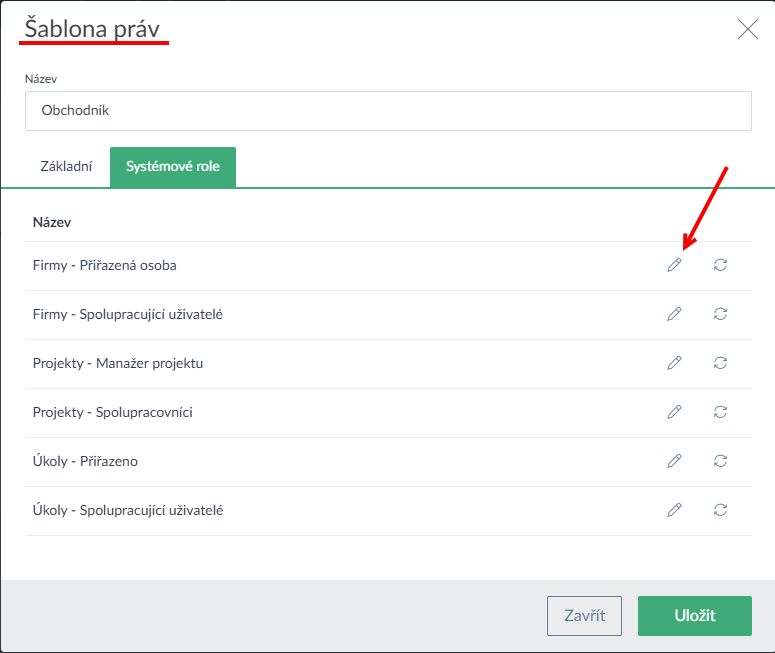This screenshot has width=775, height=653.
Task: Reset Úkoly - Přiřazeno refresh icon
Action: click(720, 461)
